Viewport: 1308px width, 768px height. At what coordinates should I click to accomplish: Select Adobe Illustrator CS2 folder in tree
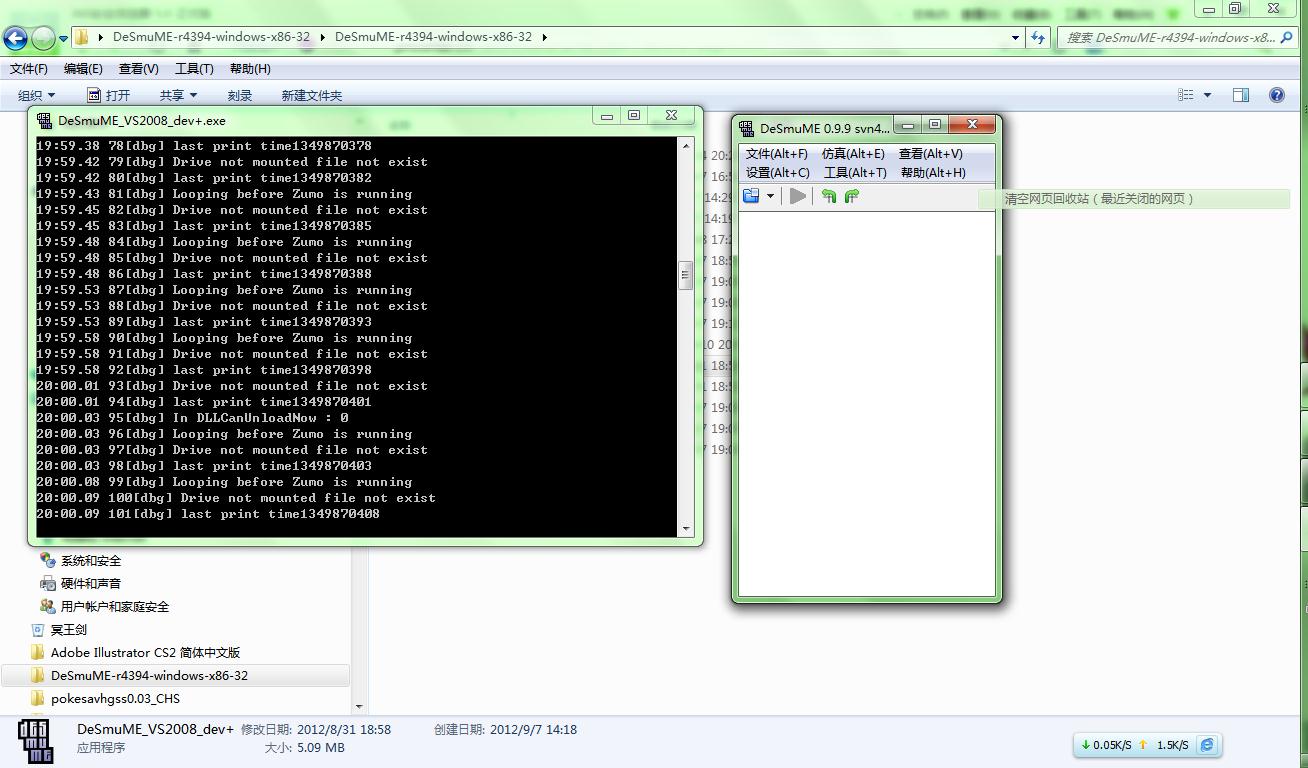[x=146, y=653]
